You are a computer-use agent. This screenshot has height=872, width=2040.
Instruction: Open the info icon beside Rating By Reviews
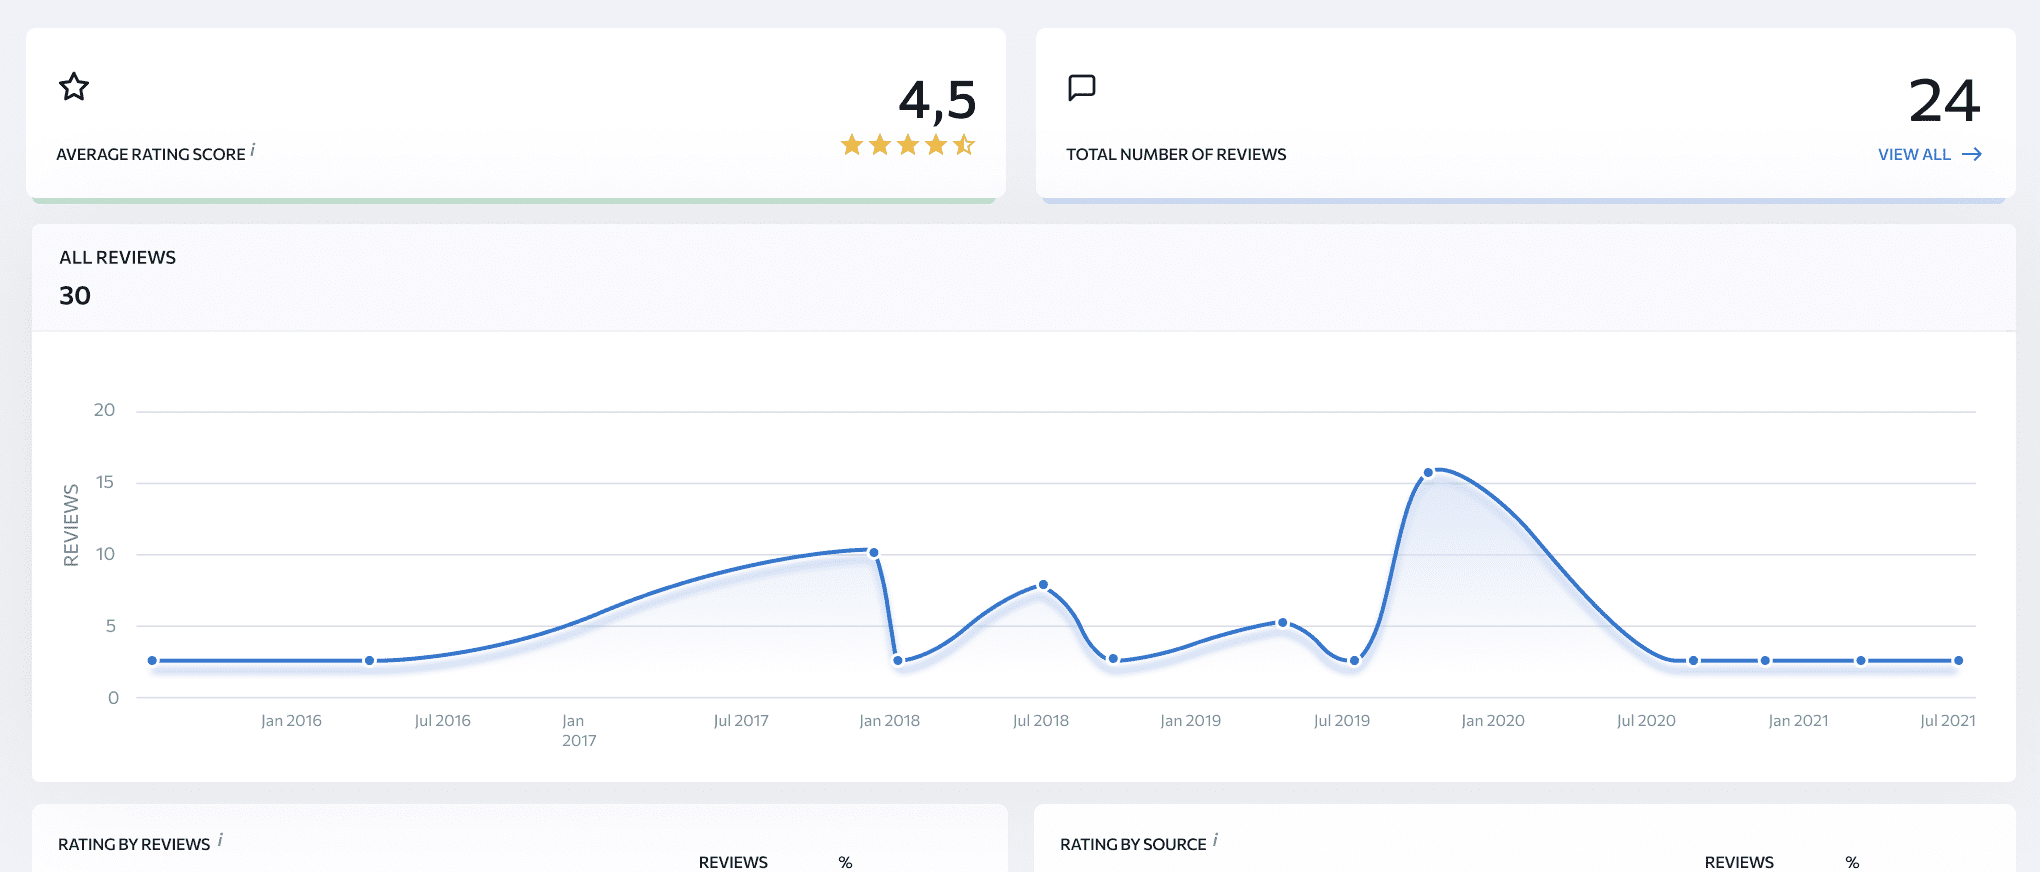click(220, 840)
